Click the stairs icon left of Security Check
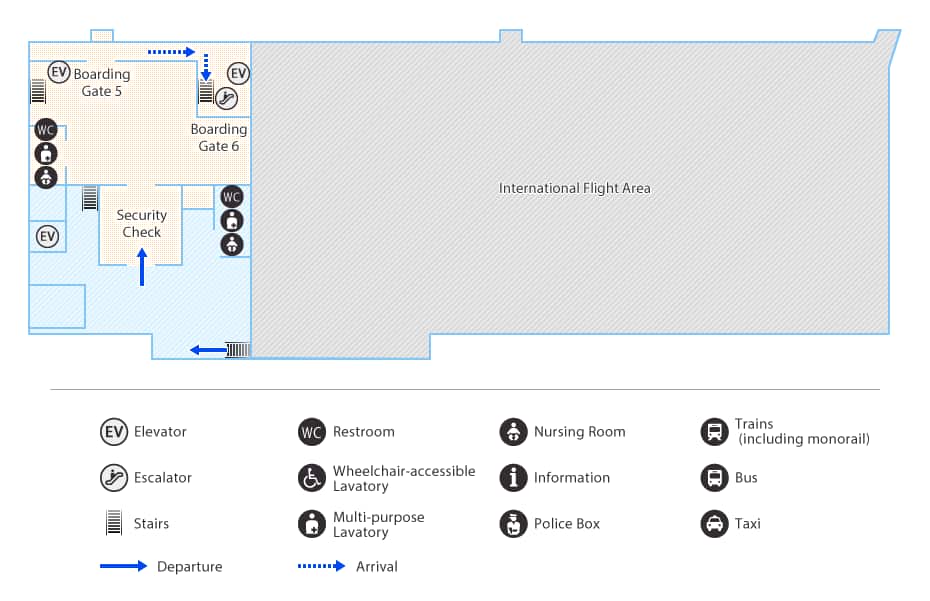 click(x=90, y=198)
